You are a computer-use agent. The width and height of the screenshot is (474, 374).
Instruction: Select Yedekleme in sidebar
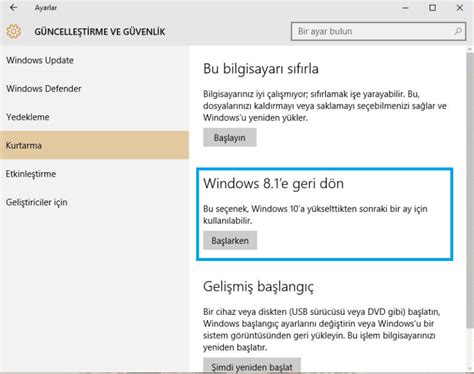(x=28, y=117)
